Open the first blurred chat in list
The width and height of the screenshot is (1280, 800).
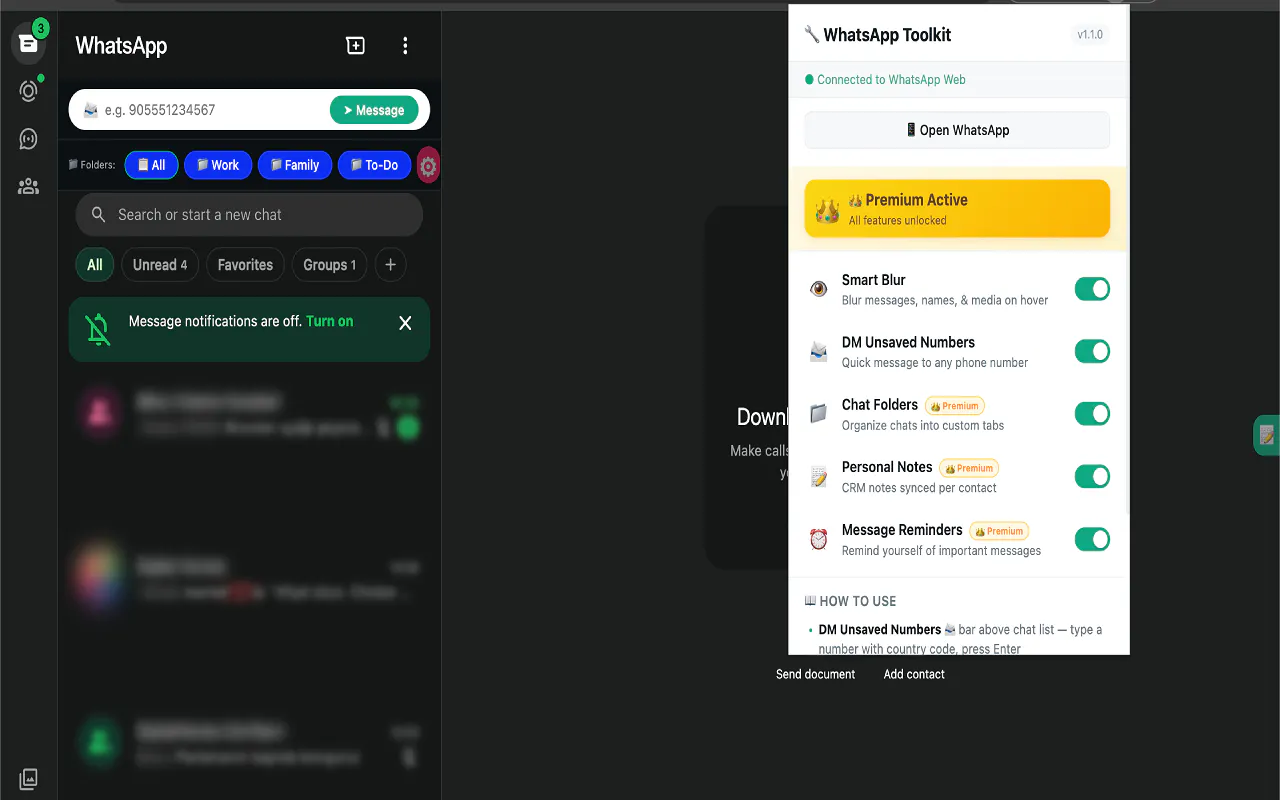tap(249, 415)
